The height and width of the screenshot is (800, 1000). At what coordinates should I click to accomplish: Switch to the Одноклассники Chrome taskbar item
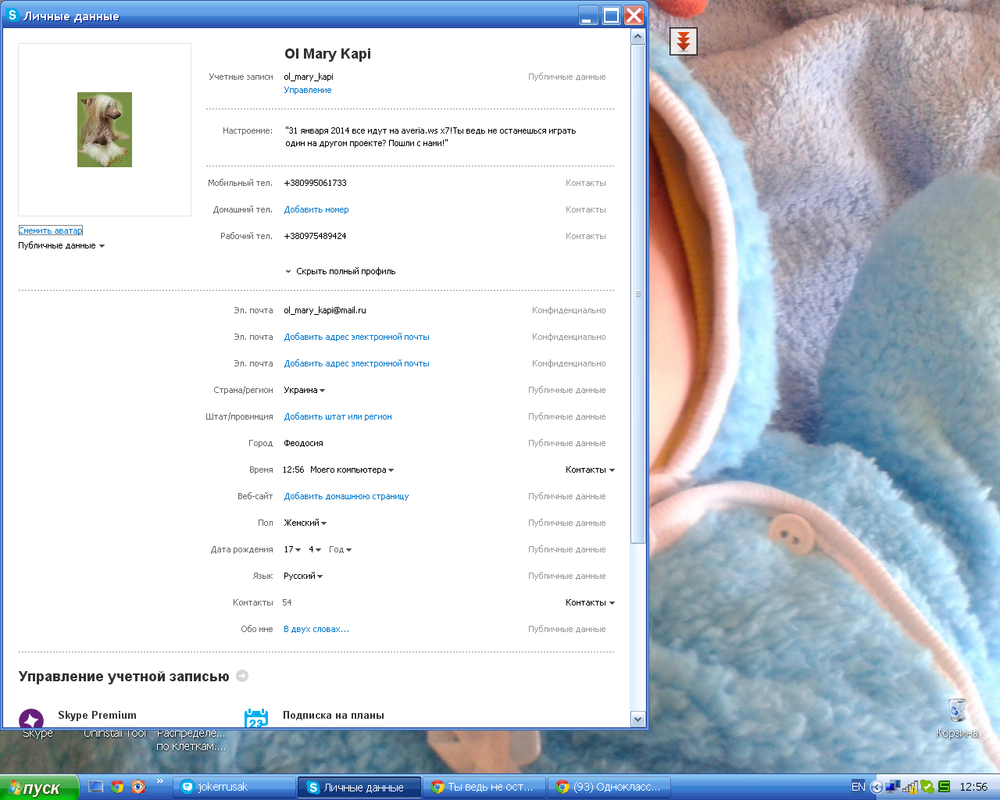coord(610,787)
